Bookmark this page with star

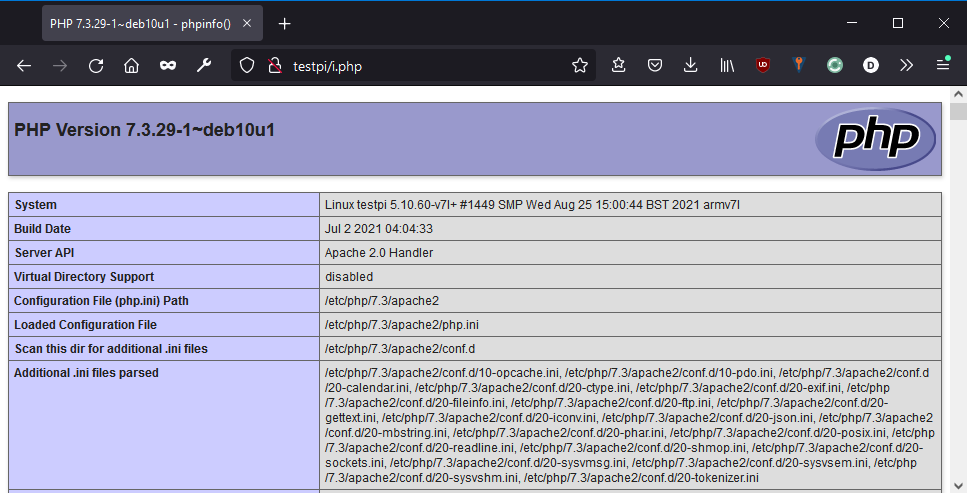tap(580, 65)
